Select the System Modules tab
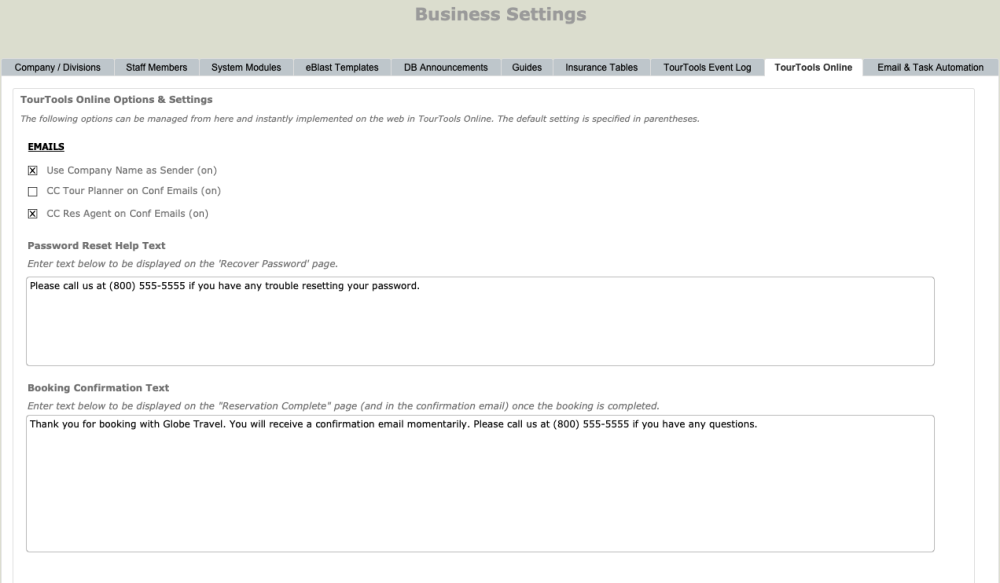 tap(245, 67)
